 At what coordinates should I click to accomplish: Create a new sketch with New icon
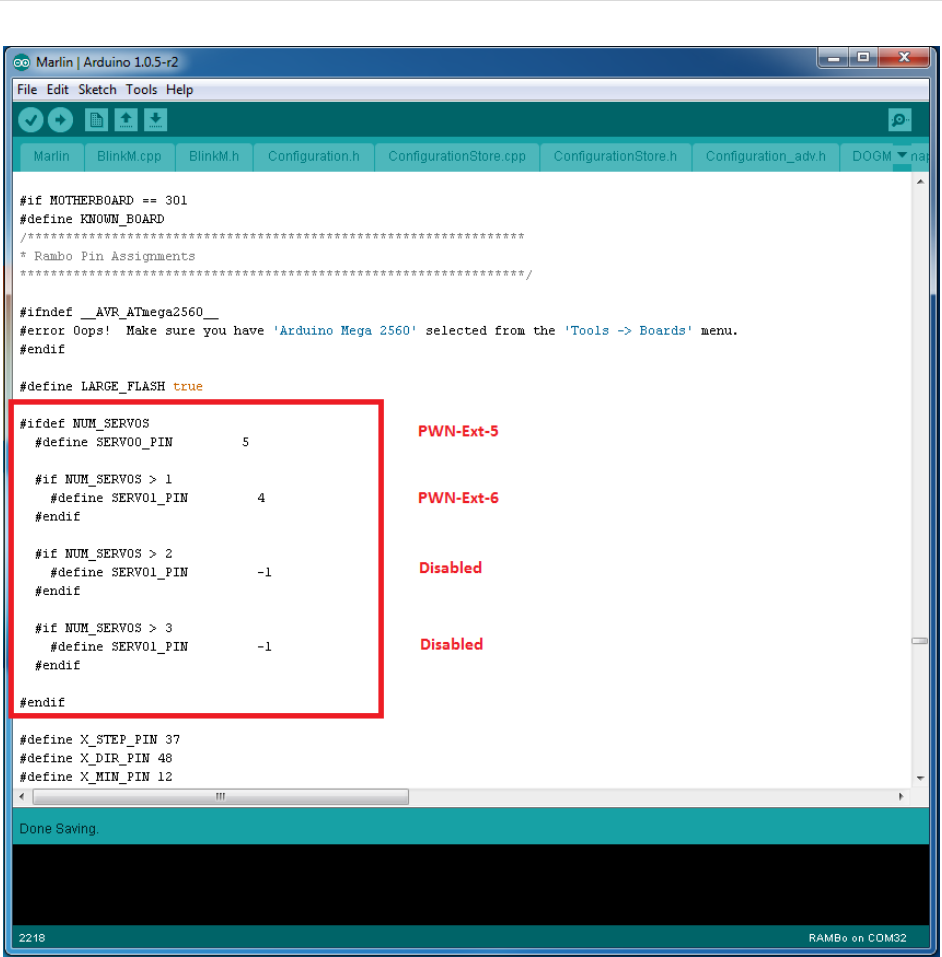pos(96,120)
